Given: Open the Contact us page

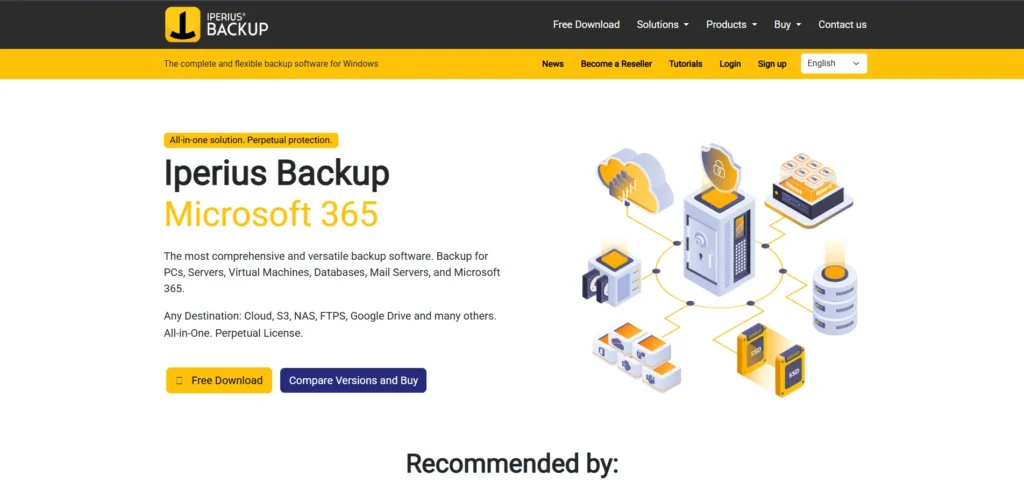Looking at the screenshot, I should pyautogui.click(x=842, y=24).
